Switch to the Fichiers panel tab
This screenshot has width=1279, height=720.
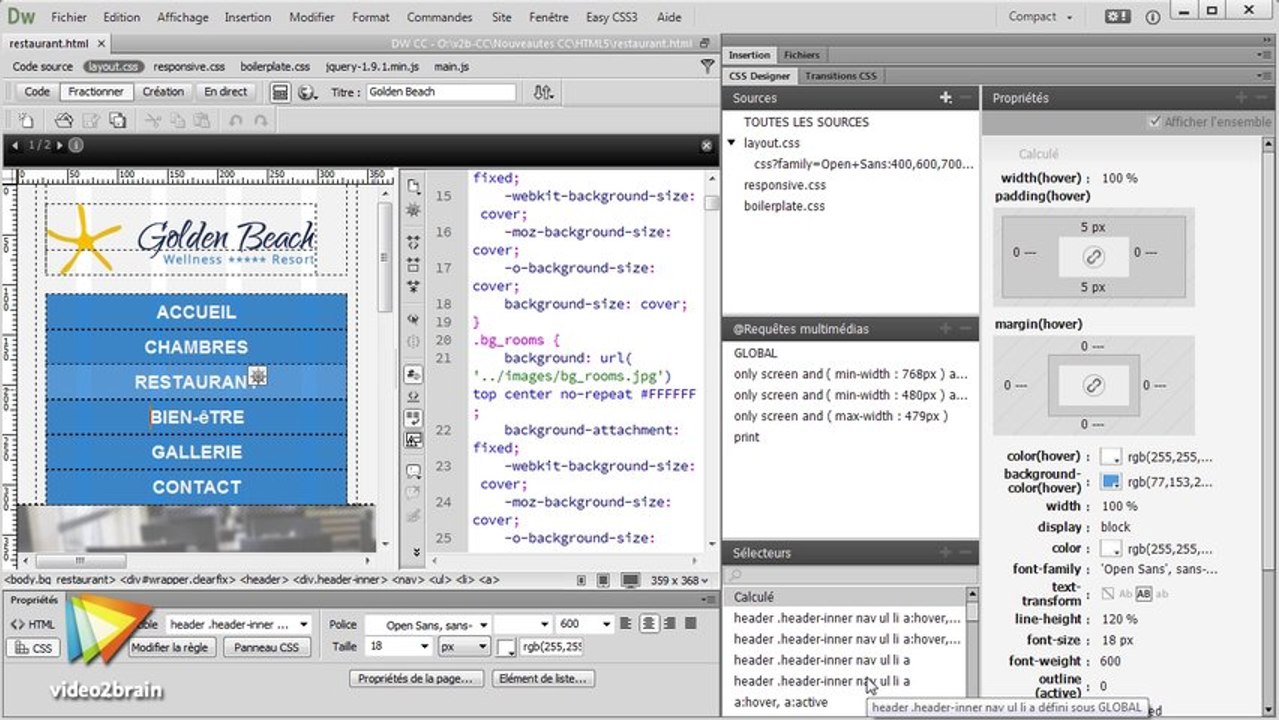tap(801, 55)
